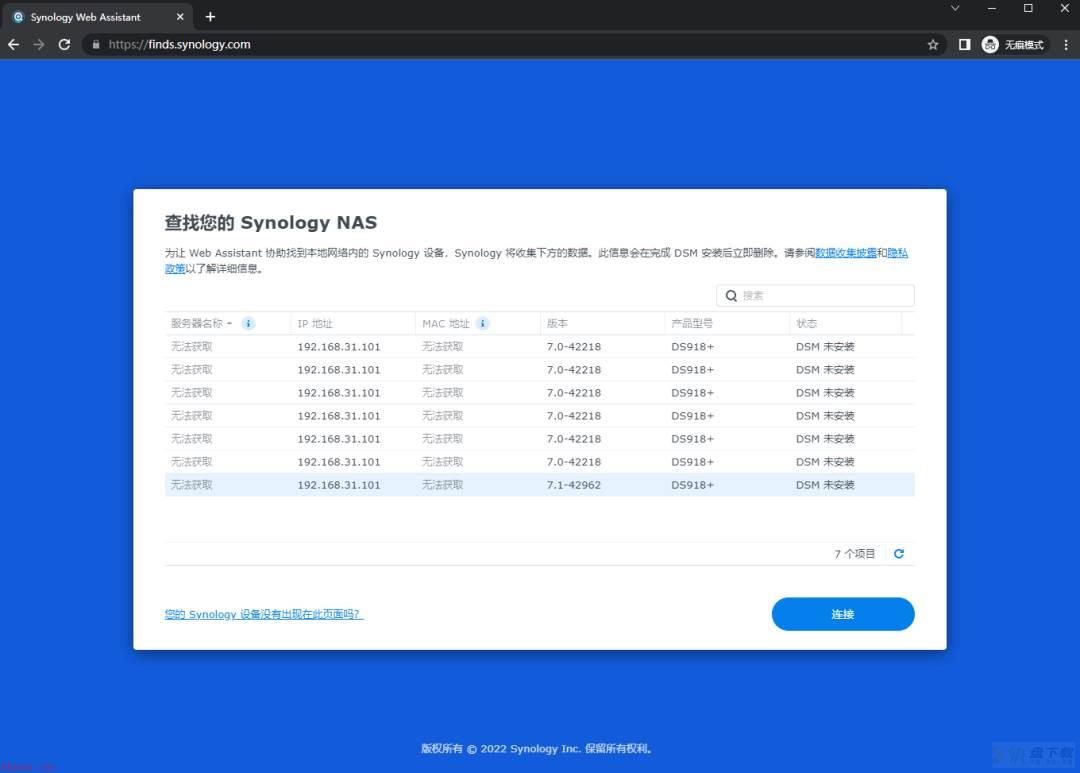The image size is (1080, 773).
Task: Click the lock icon in the address bar
Action: coord(96,45)
